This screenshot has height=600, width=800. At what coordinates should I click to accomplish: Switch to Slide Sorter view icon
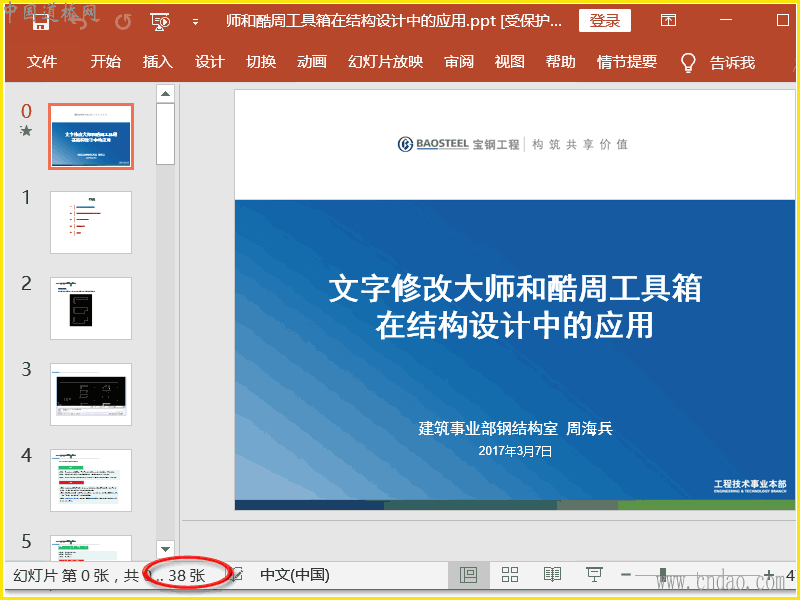tap(510, 574)
